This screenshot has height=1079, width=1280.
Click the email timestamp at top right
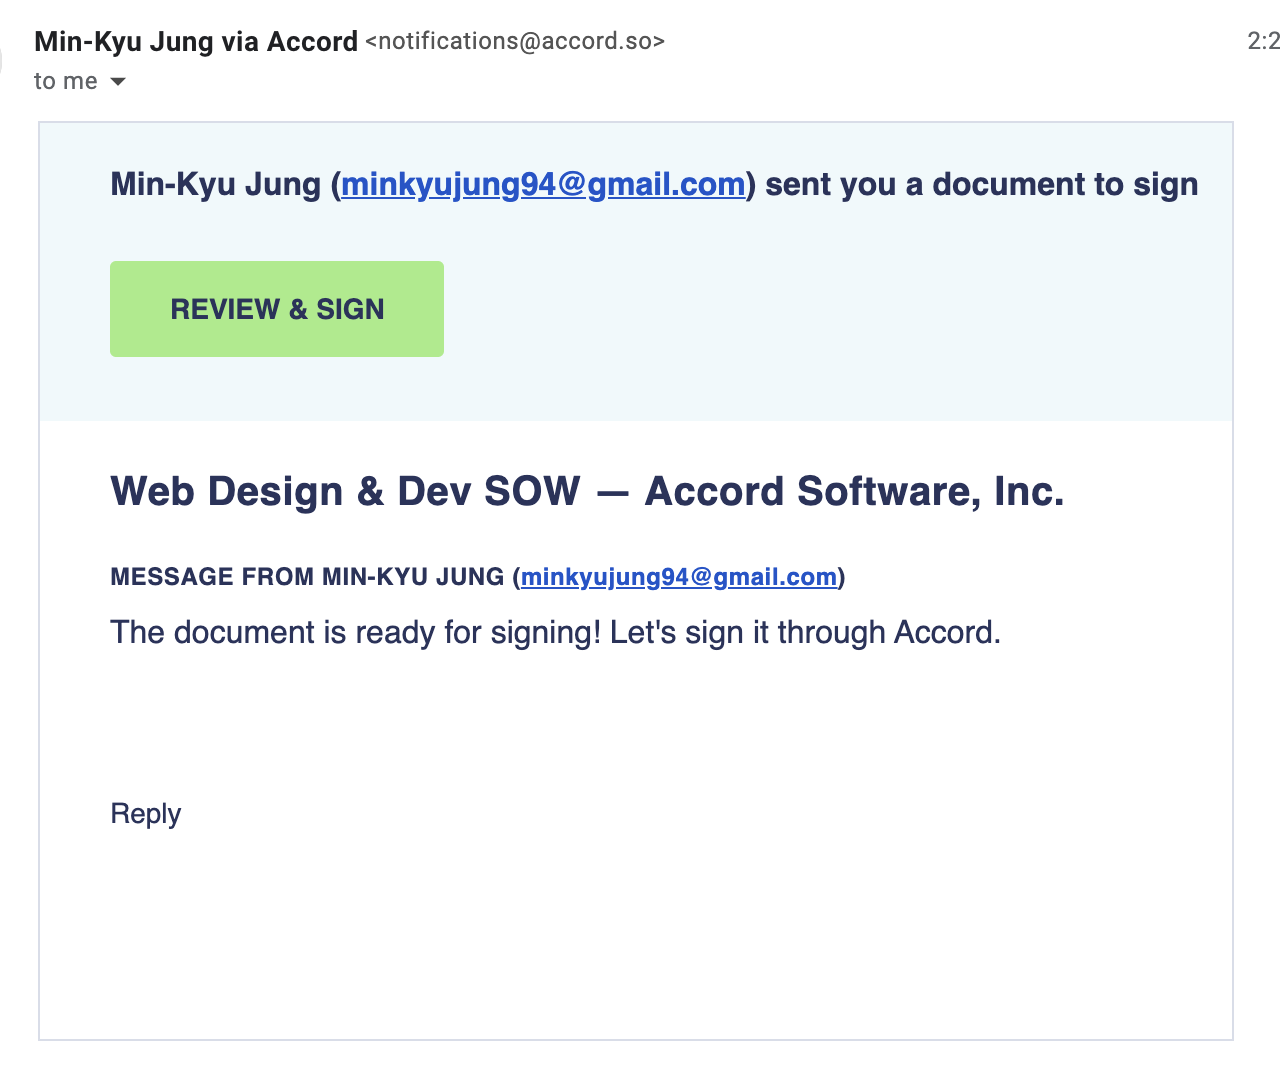[x=1264, y=41]
